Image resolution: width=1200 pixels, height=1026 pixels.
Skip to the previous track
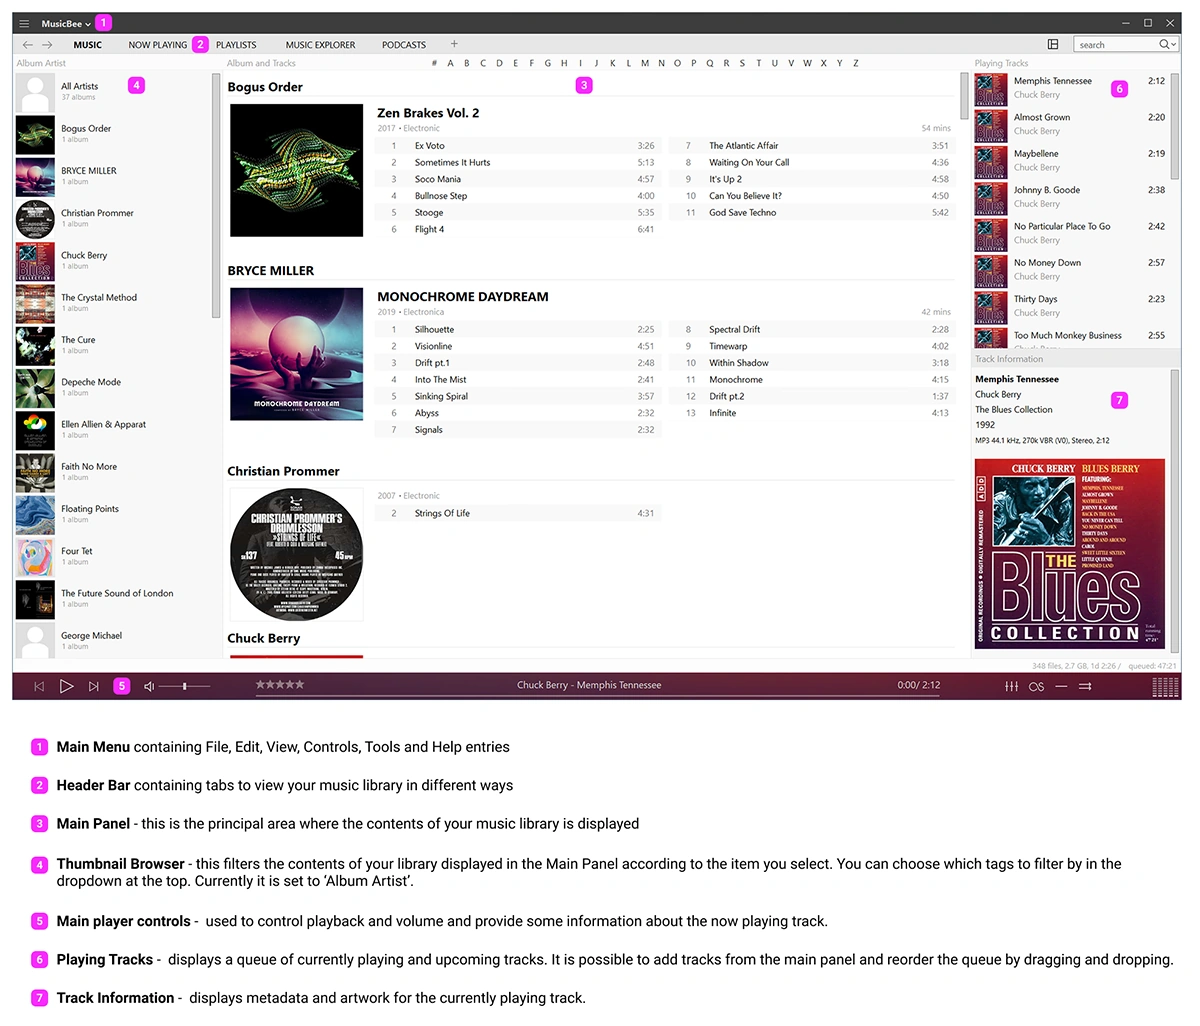[x=39, y=686]
